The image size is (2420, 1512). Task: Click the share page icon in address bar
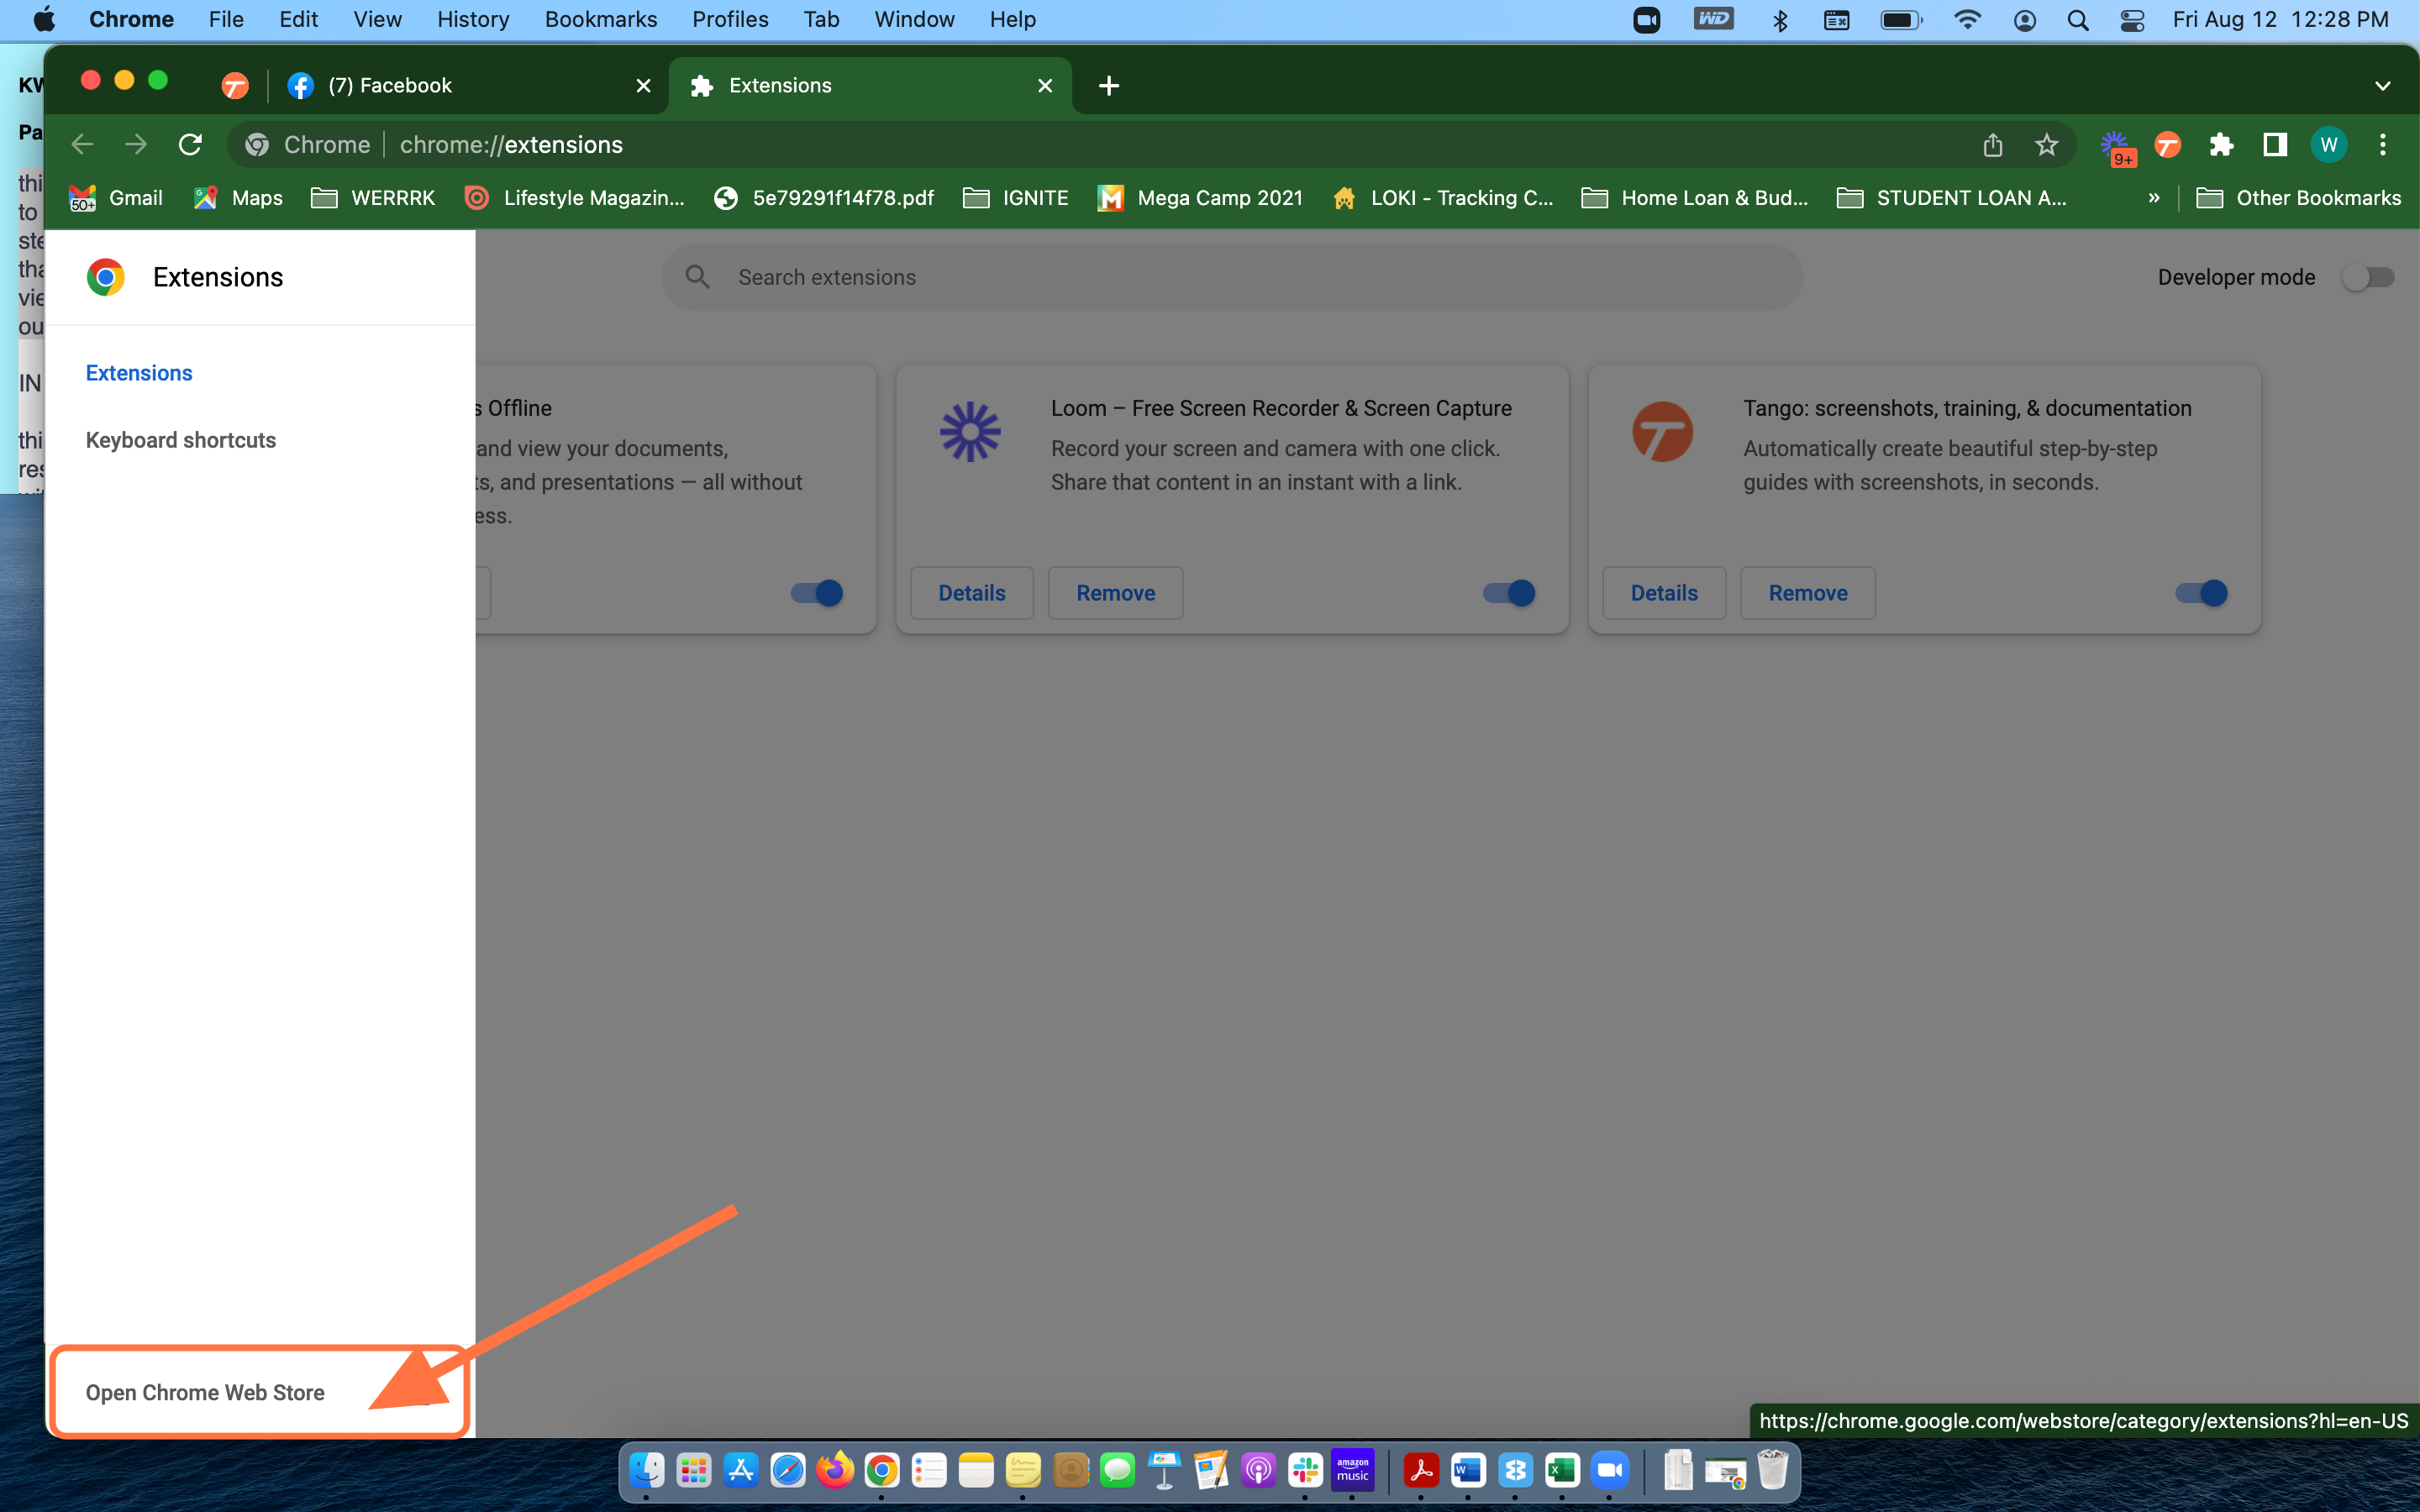click(1992, 145)
